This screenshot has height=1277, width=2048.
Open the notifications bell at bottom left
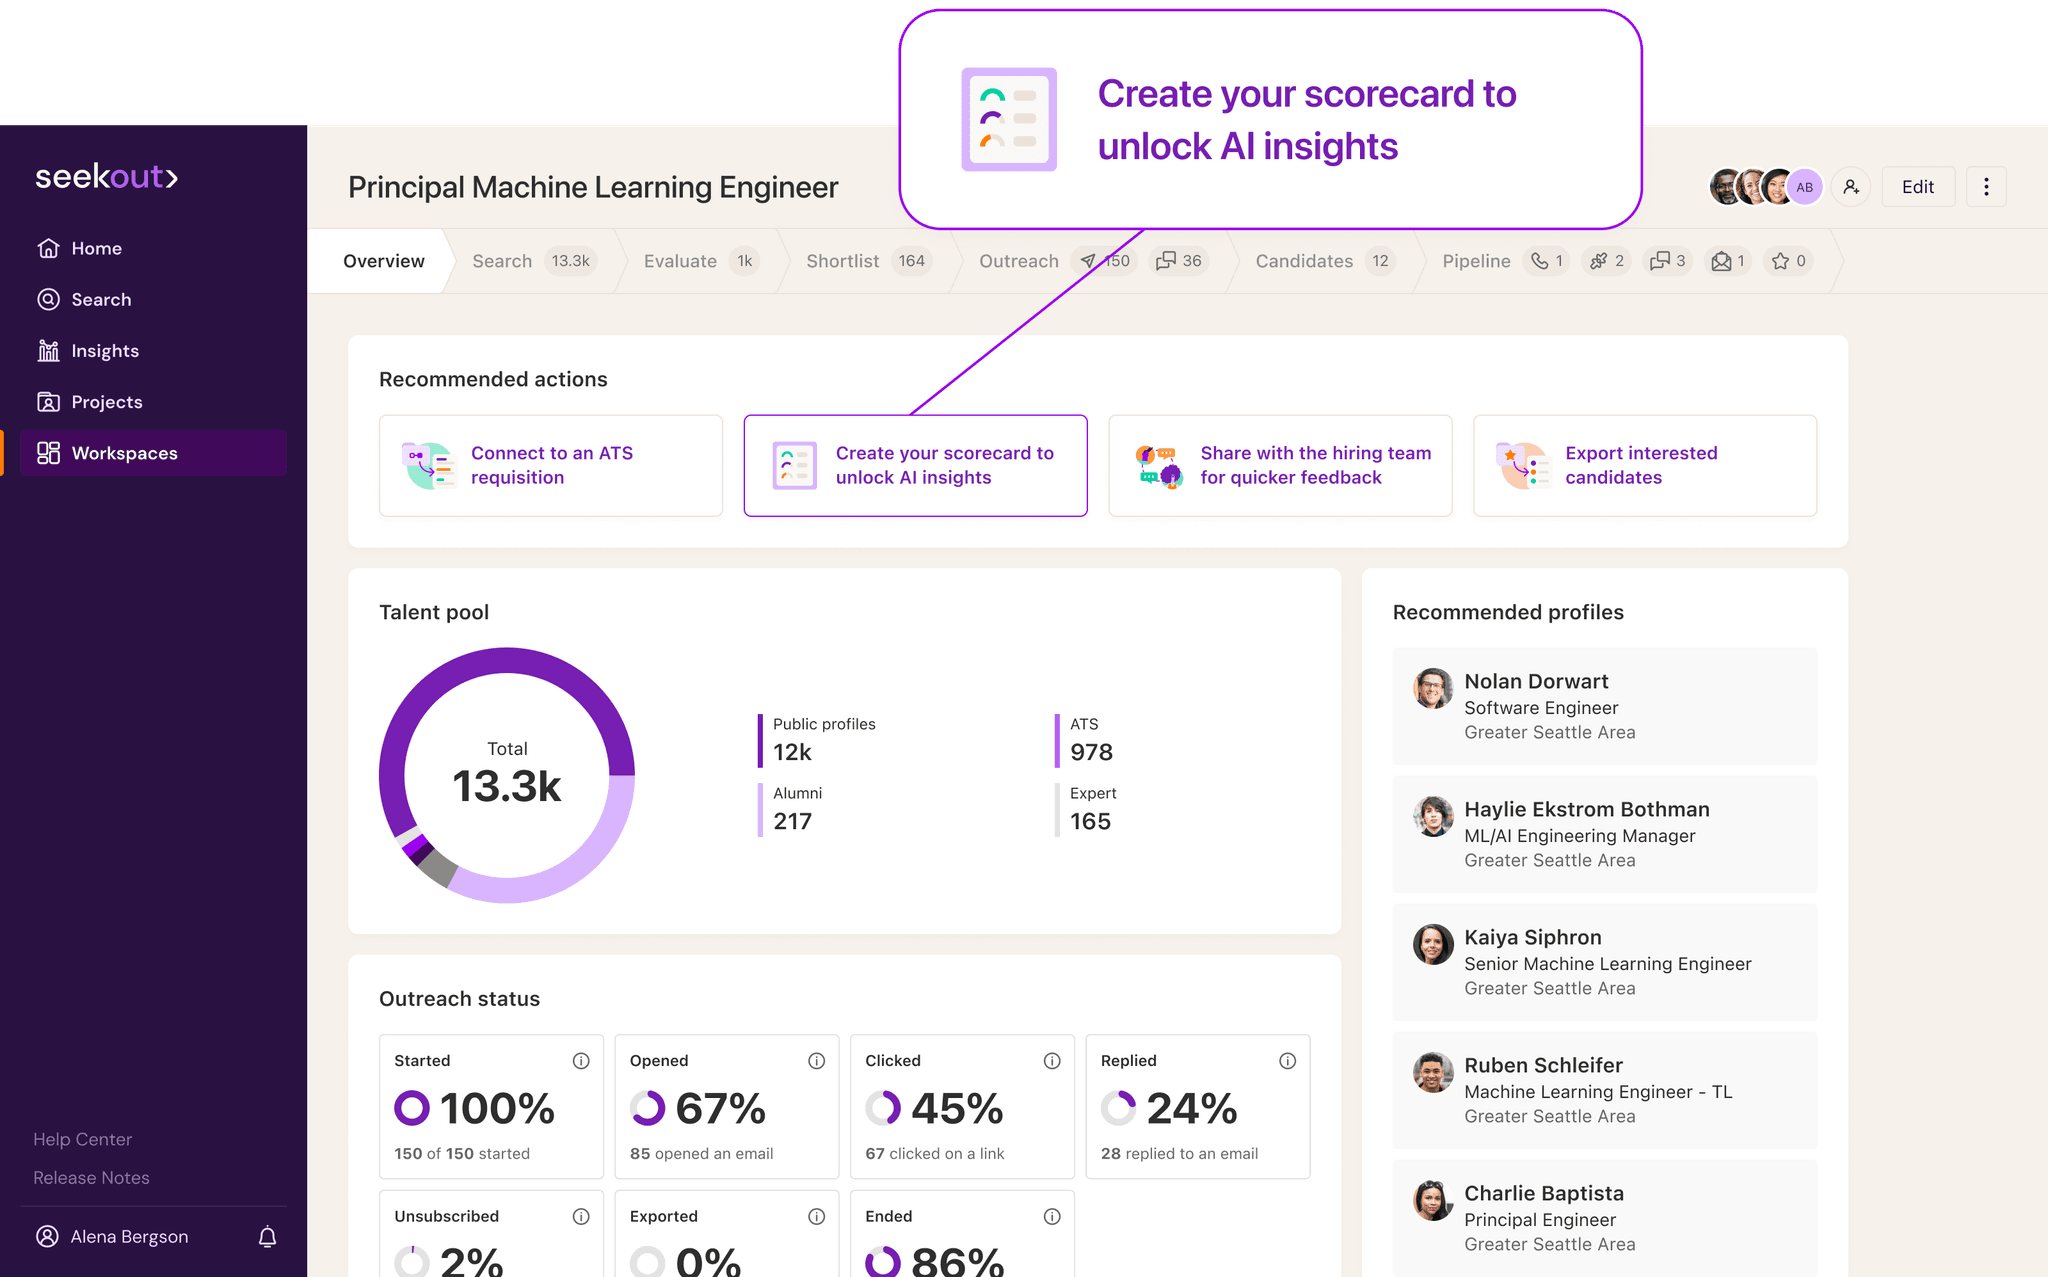[x=267, y=1236]
